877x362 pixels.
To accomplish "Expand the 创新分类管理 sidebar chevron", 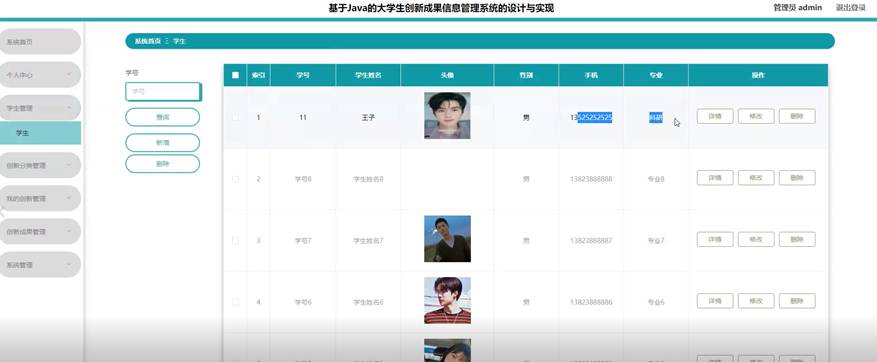I will (69, 165).
